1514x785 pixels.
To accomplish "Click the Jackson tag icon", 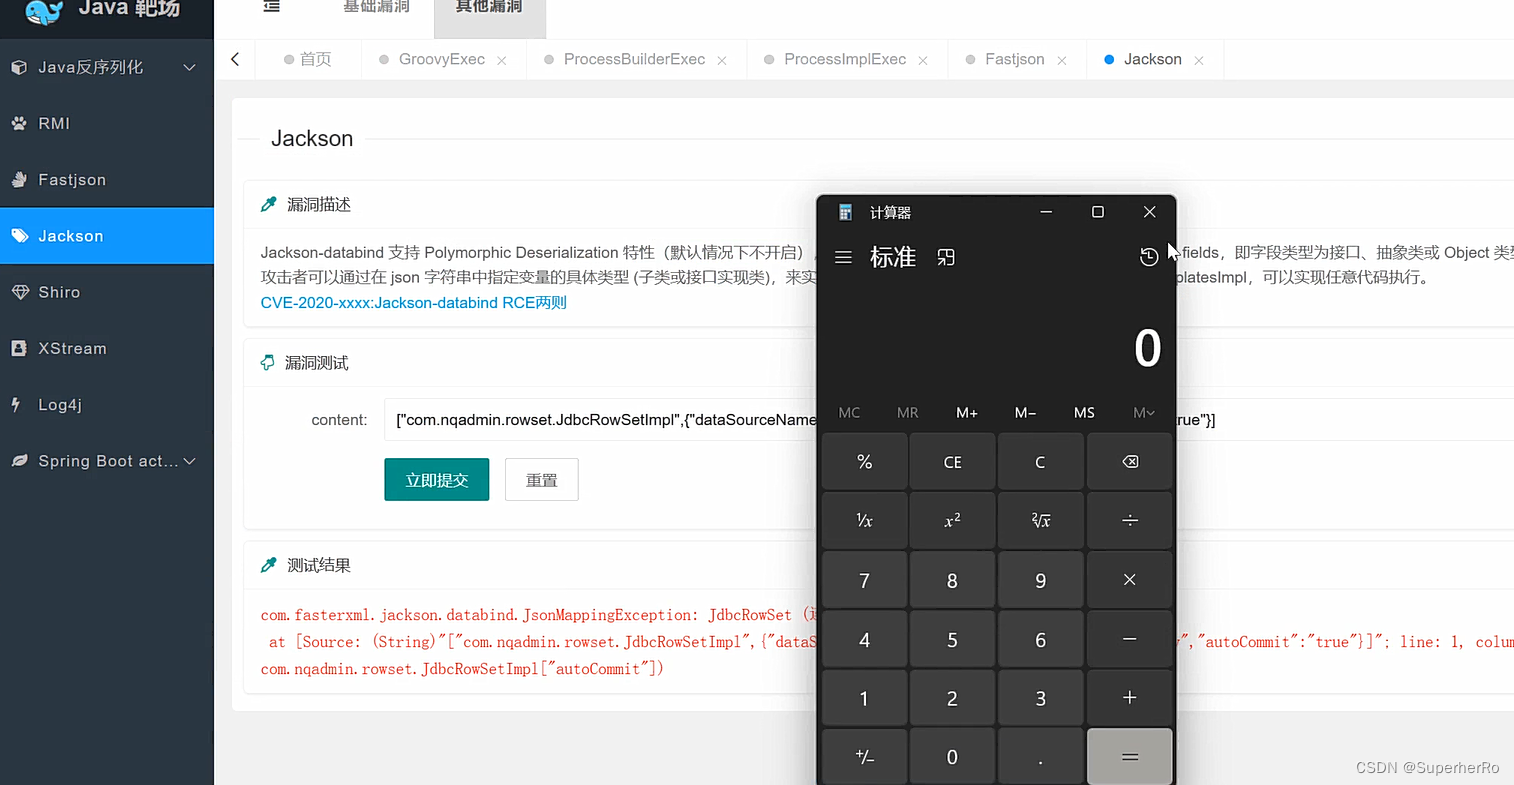I will [x=19, y=236].
